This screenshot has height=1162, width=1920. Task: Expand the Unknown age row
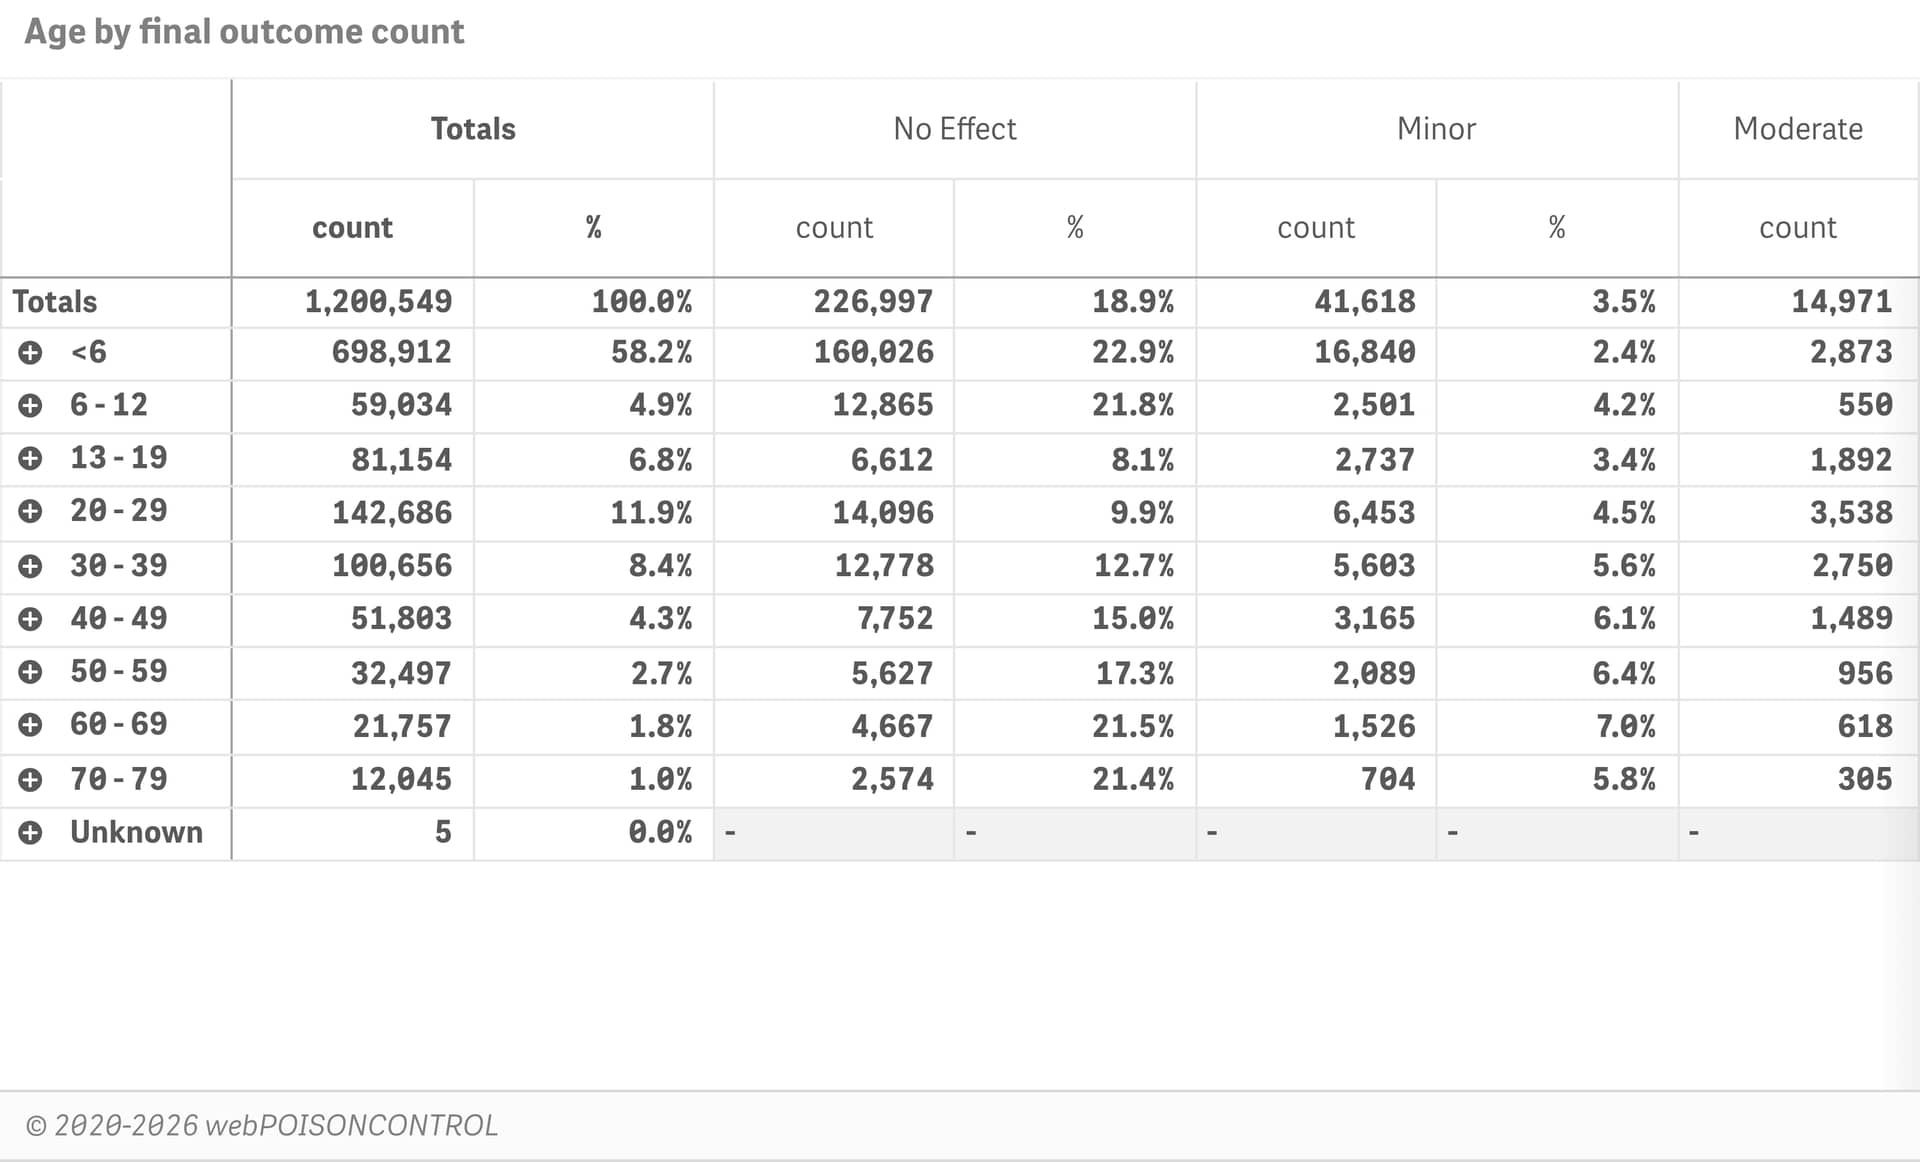[30, 832]
